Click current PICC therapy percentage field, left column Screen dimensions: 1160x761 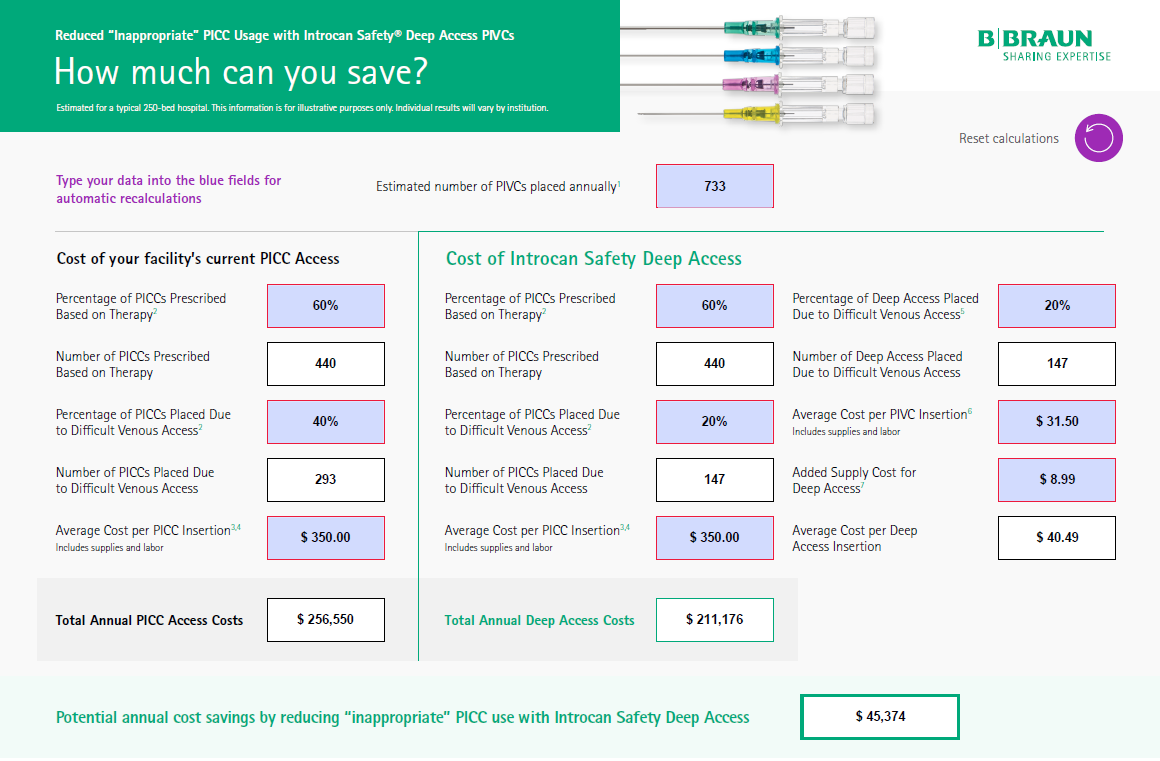[325, 306]
